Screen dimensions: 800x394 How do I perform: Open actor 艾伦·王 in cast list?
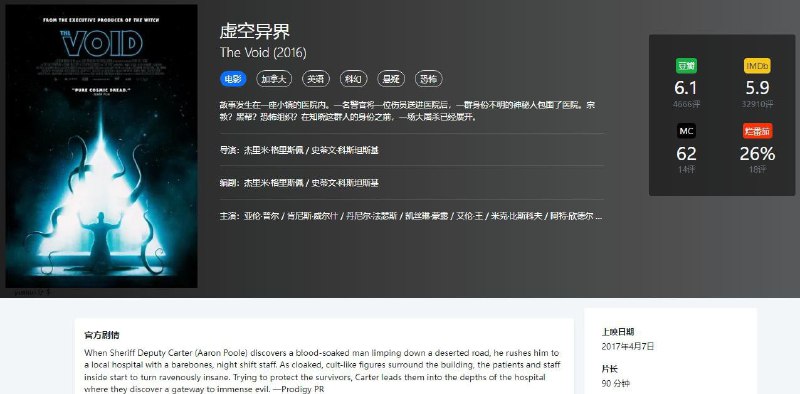(x=471, y=216)
